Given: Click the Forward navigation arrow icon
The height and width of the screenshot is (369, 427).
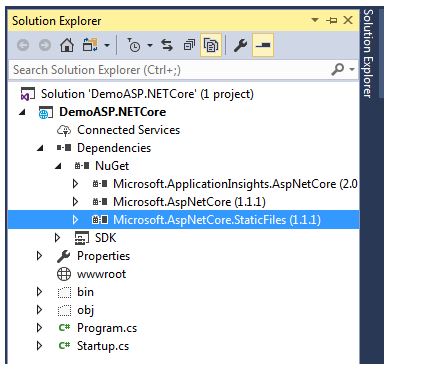Looking at the screenshot, I should pos(45,45).
